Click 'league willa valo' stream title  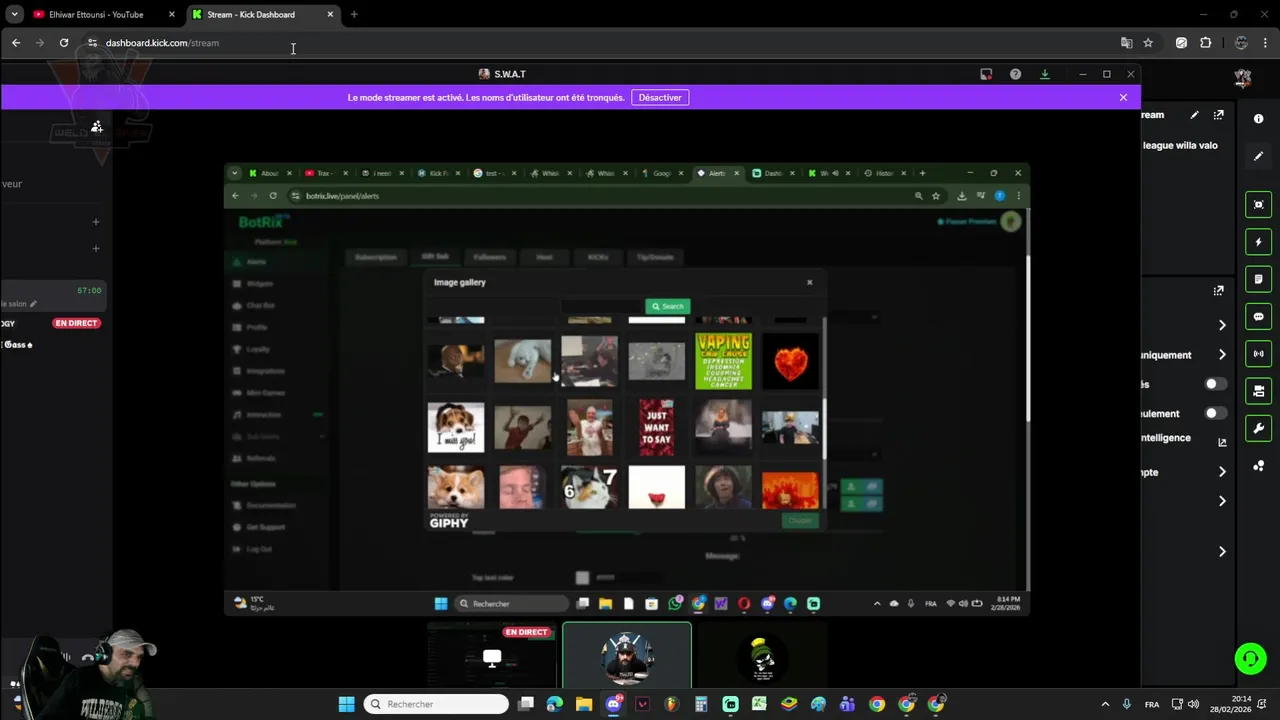pos(1180,145)
